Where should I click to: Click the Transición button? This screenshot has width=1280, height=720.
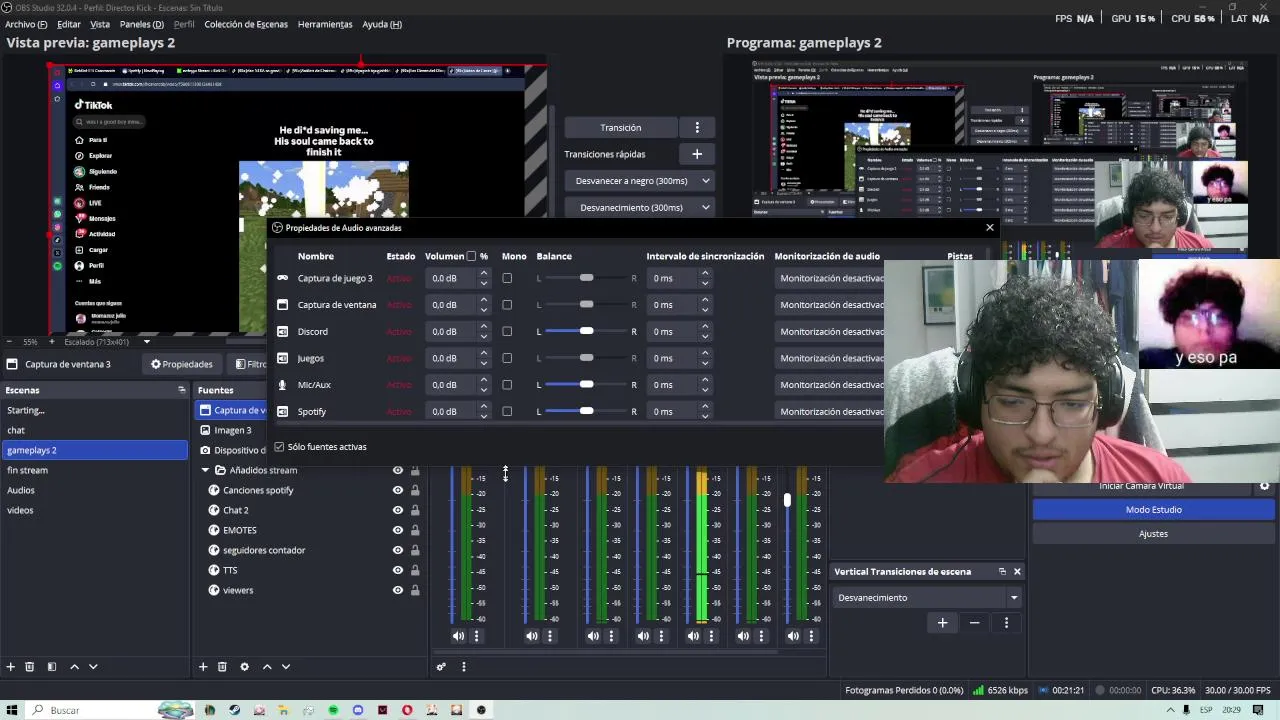(x=621, y=127)
